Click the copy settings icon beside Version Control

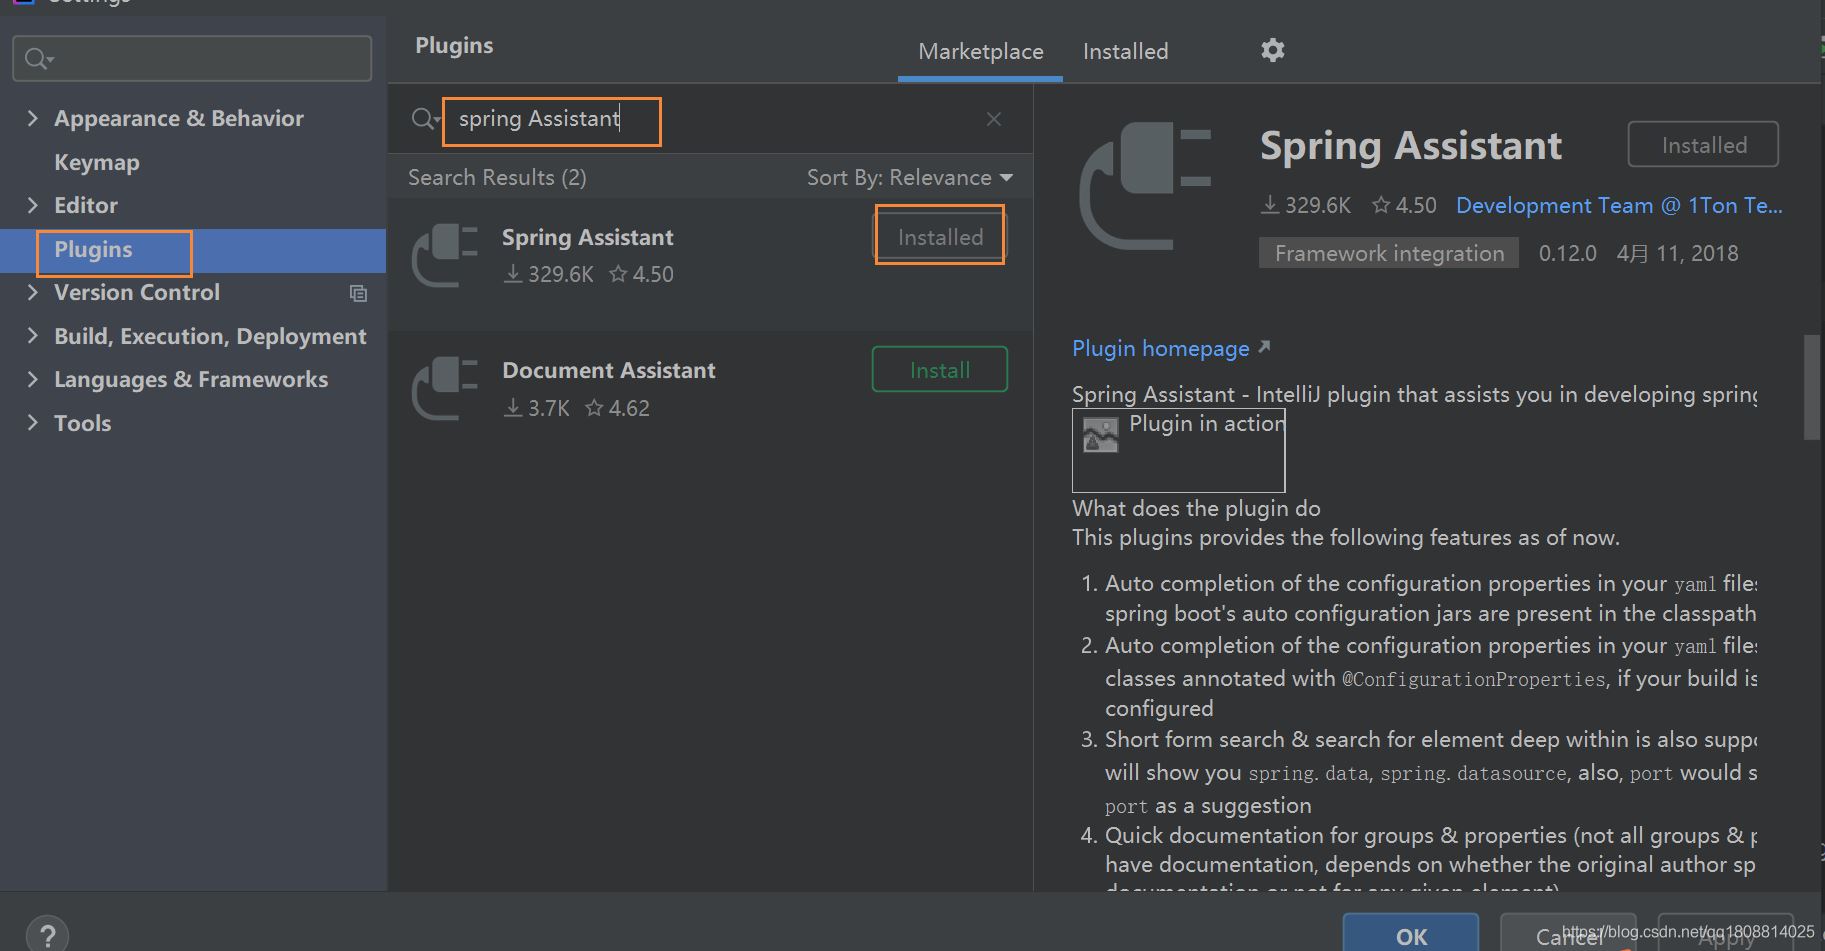tap(358, 293)
